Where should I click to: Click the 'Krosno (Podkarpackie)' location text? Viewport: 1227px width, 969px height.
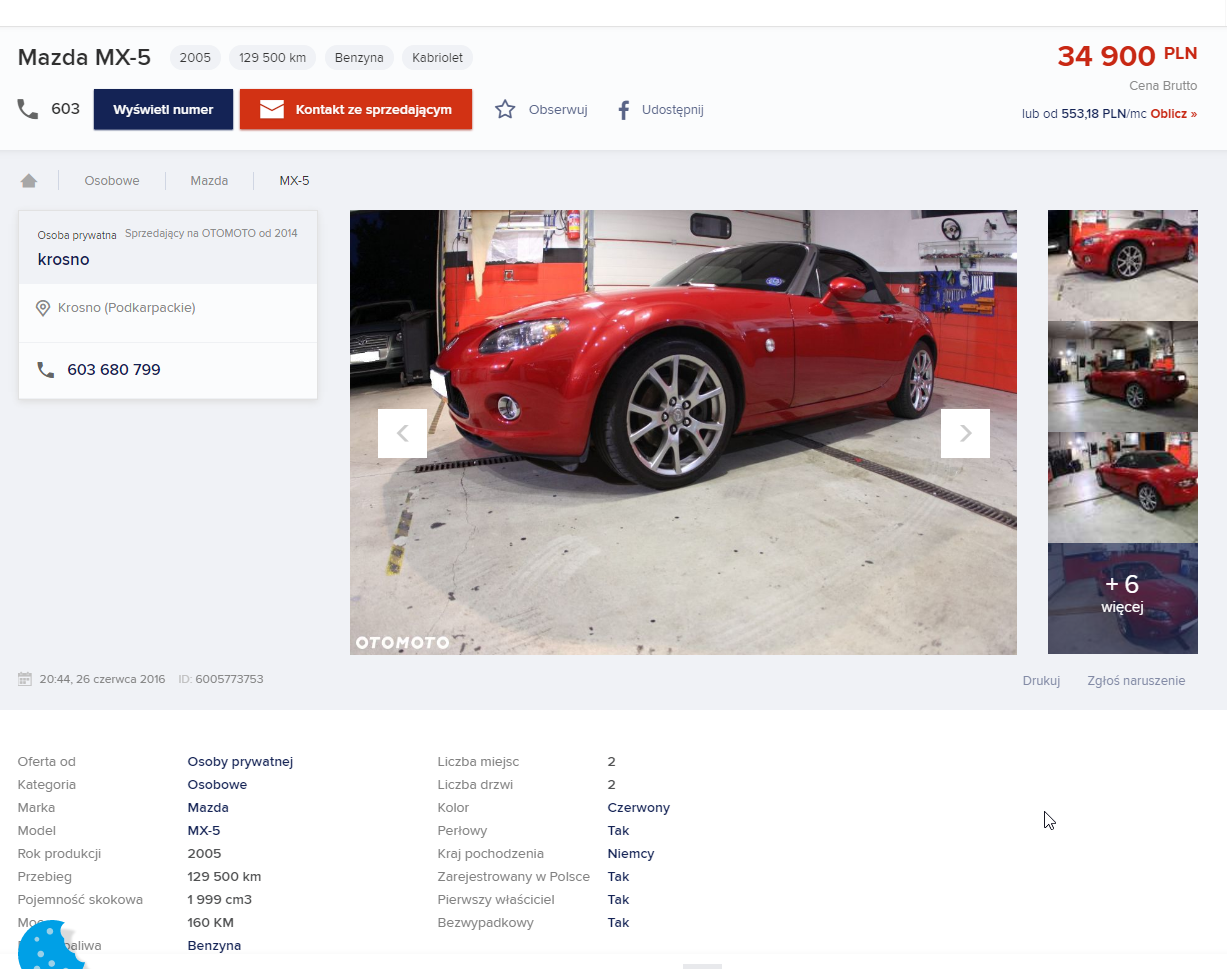pos(127,308)
